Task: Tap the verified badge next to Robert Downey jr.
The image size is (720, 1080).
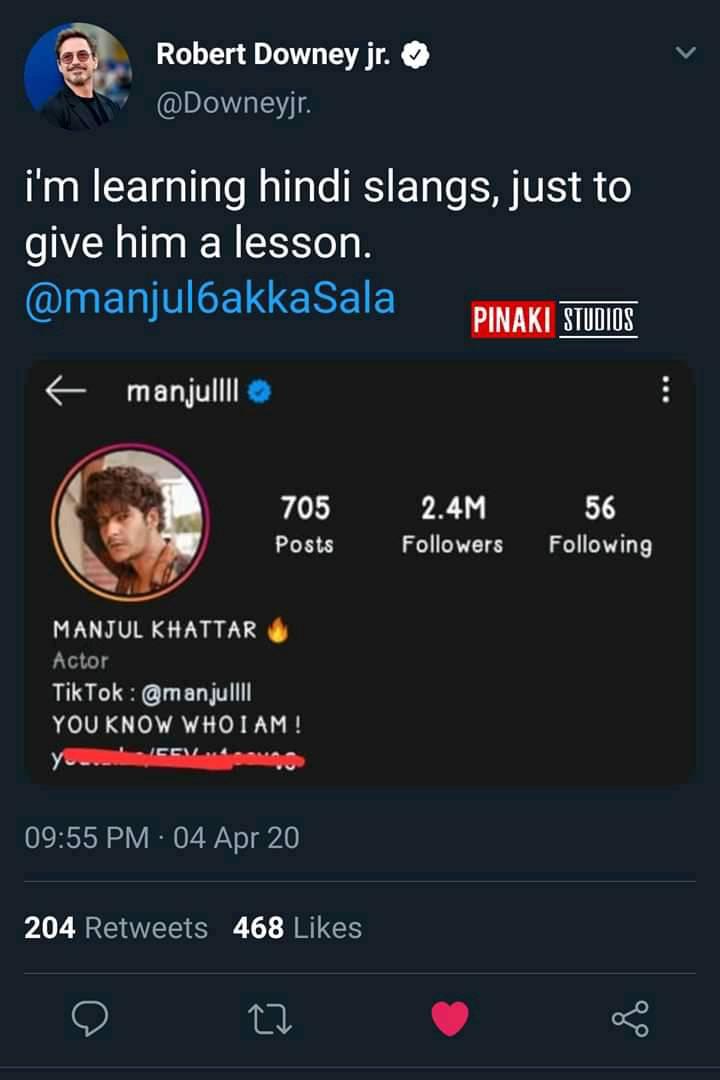Action: point(415,55)
